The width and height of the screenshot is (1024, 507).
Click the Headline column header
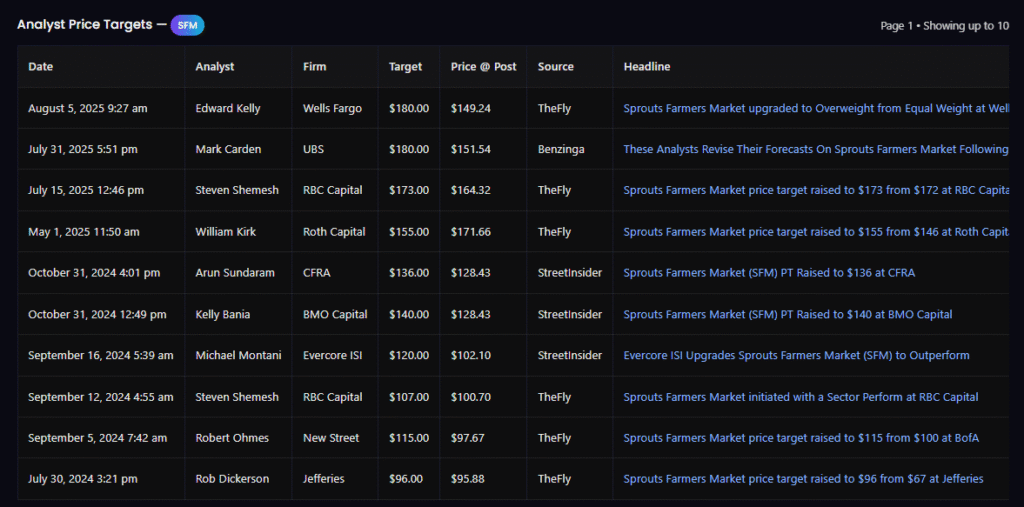click(x=647, y=67)
